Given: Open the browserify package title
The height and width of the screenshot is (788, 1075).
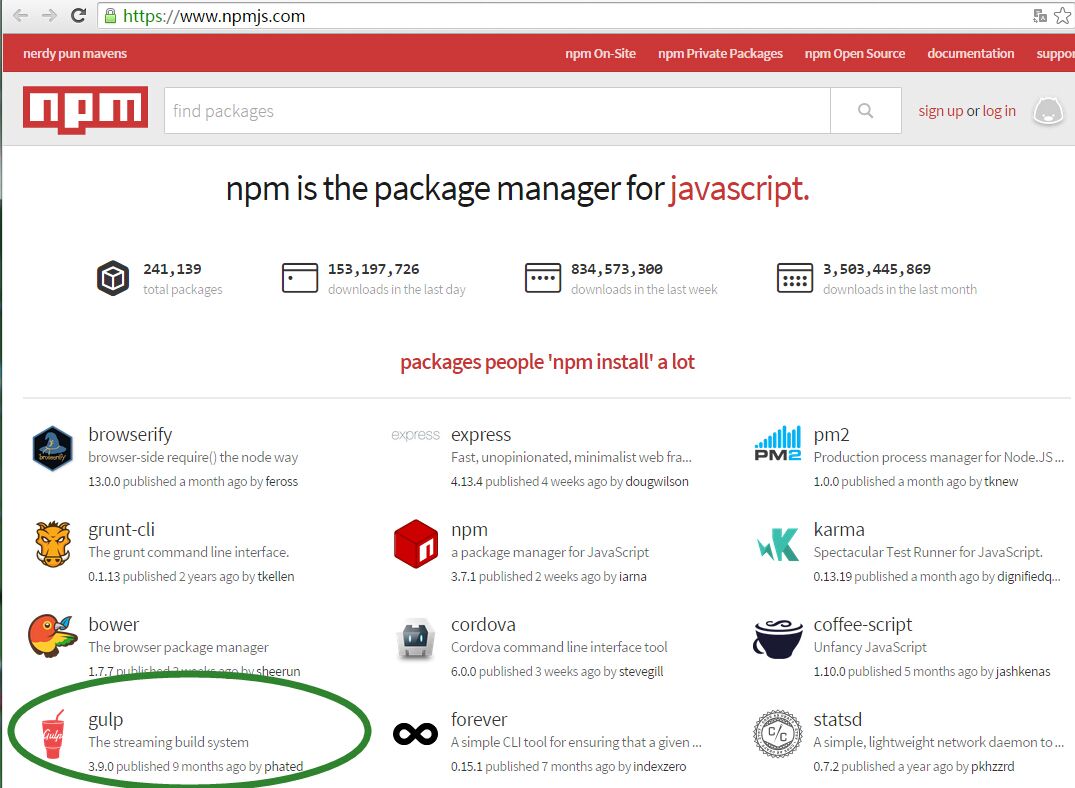Looking at the screenshot, I should tap(130, 435).
